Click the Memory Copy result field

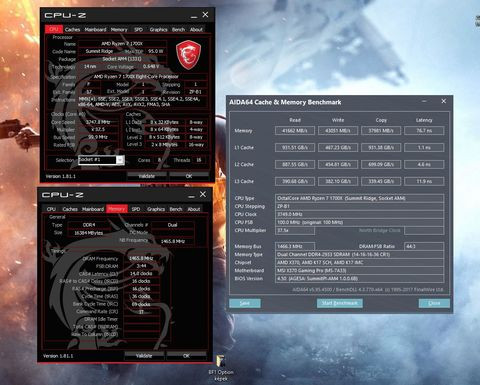pos(381,131)
